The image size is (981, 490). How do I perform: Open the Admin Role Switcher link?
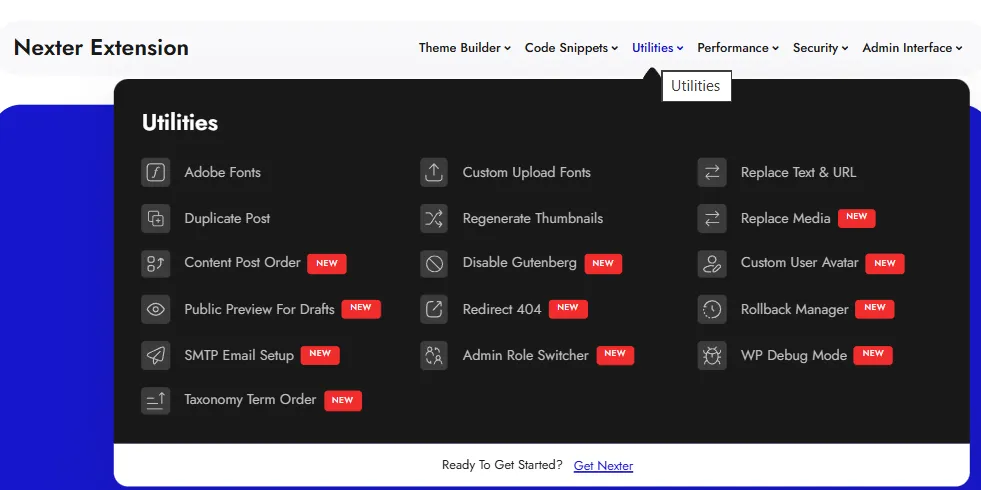(526, 355)
